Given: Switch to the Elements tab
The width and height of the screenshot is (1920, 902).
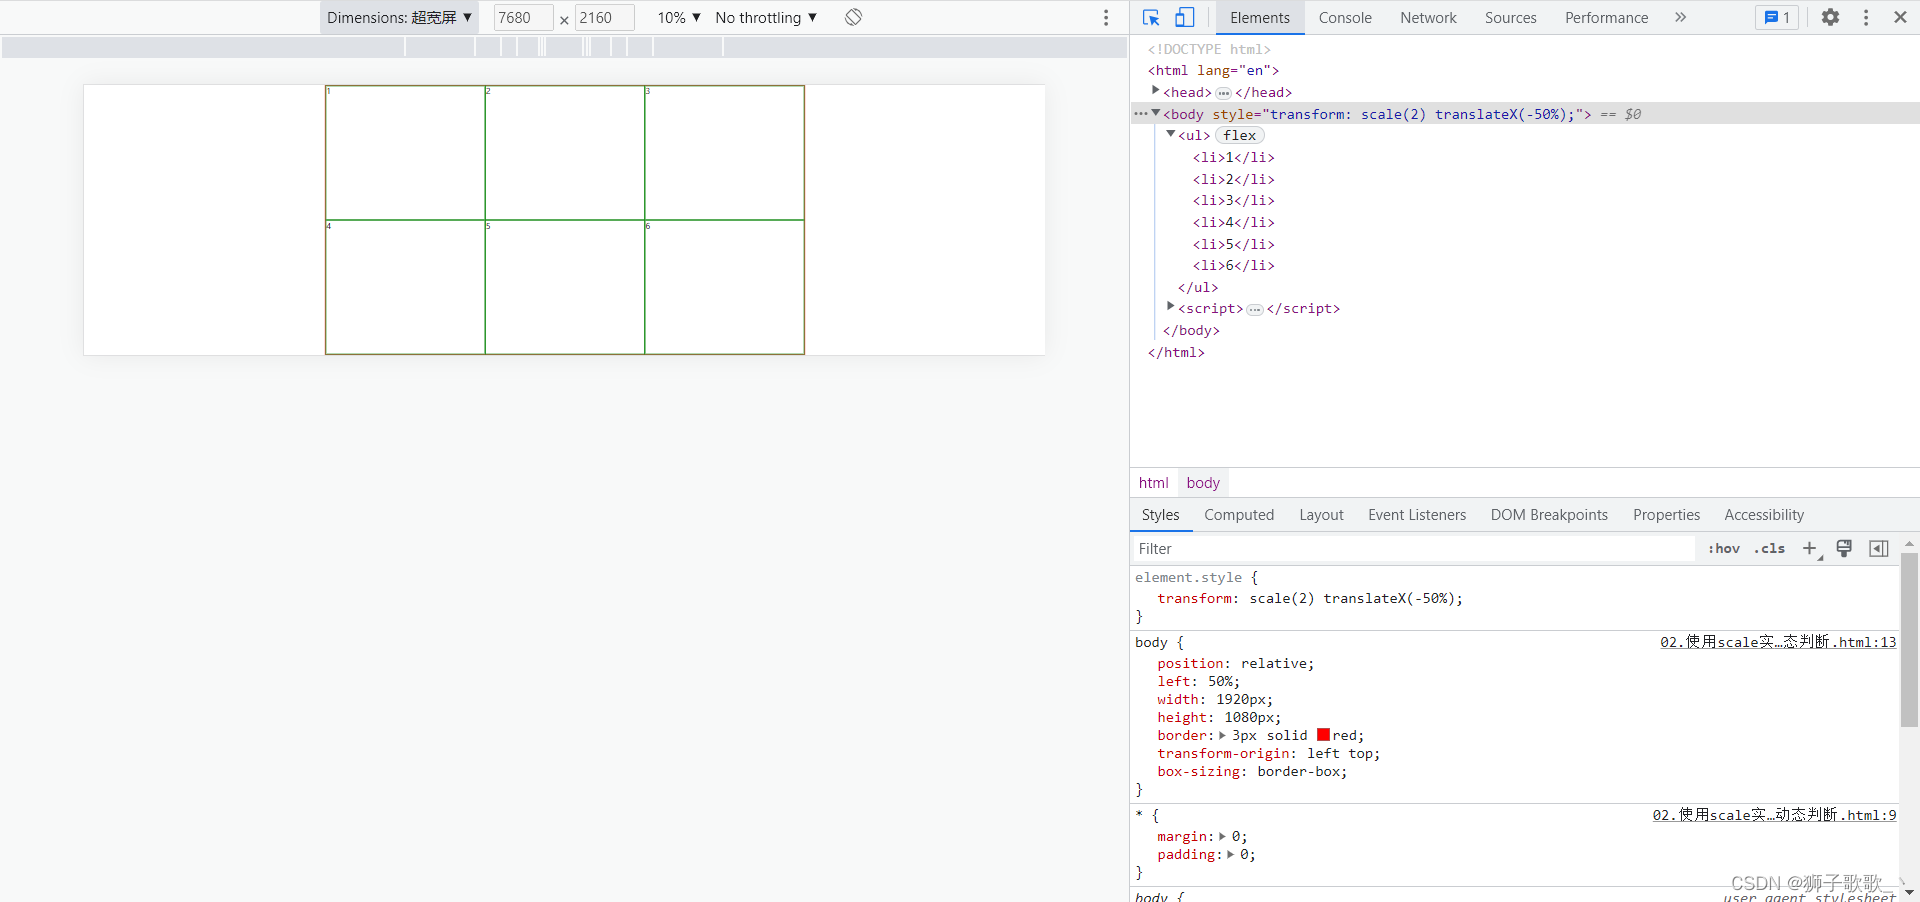Looking at the screenshot, I should pos(1260,18).
